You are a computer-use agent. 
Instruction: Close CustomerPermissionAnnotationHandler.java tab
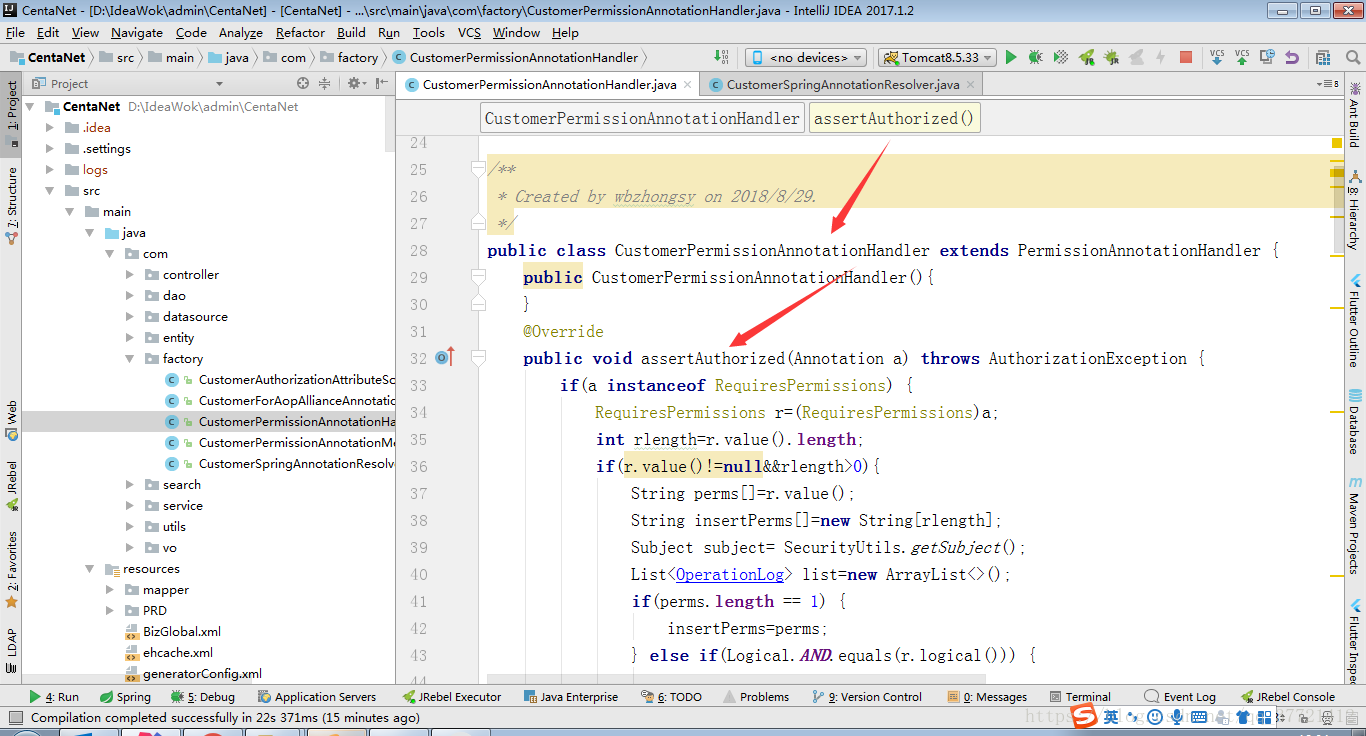pyautogui.click(x=689, y=85)
